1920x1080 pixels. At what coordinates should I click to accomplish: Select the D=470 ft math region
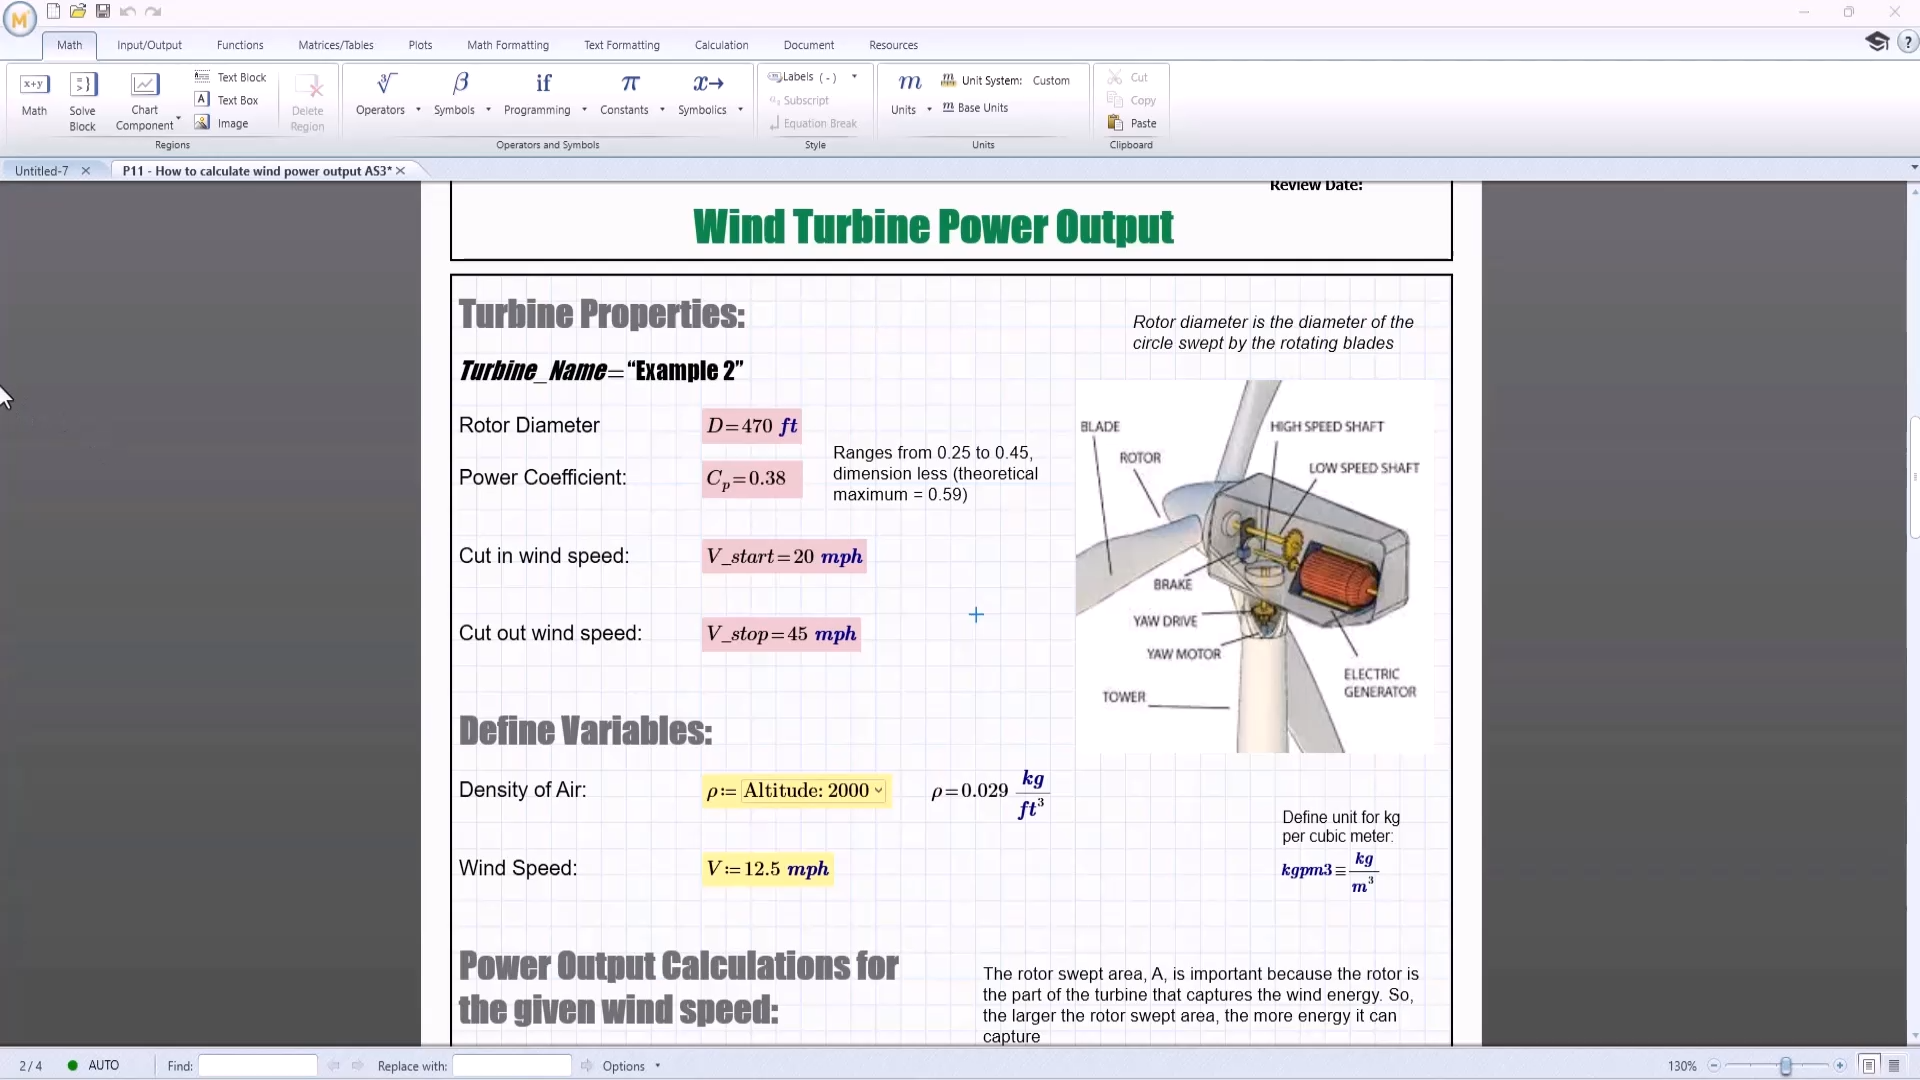tap(751, 426)
